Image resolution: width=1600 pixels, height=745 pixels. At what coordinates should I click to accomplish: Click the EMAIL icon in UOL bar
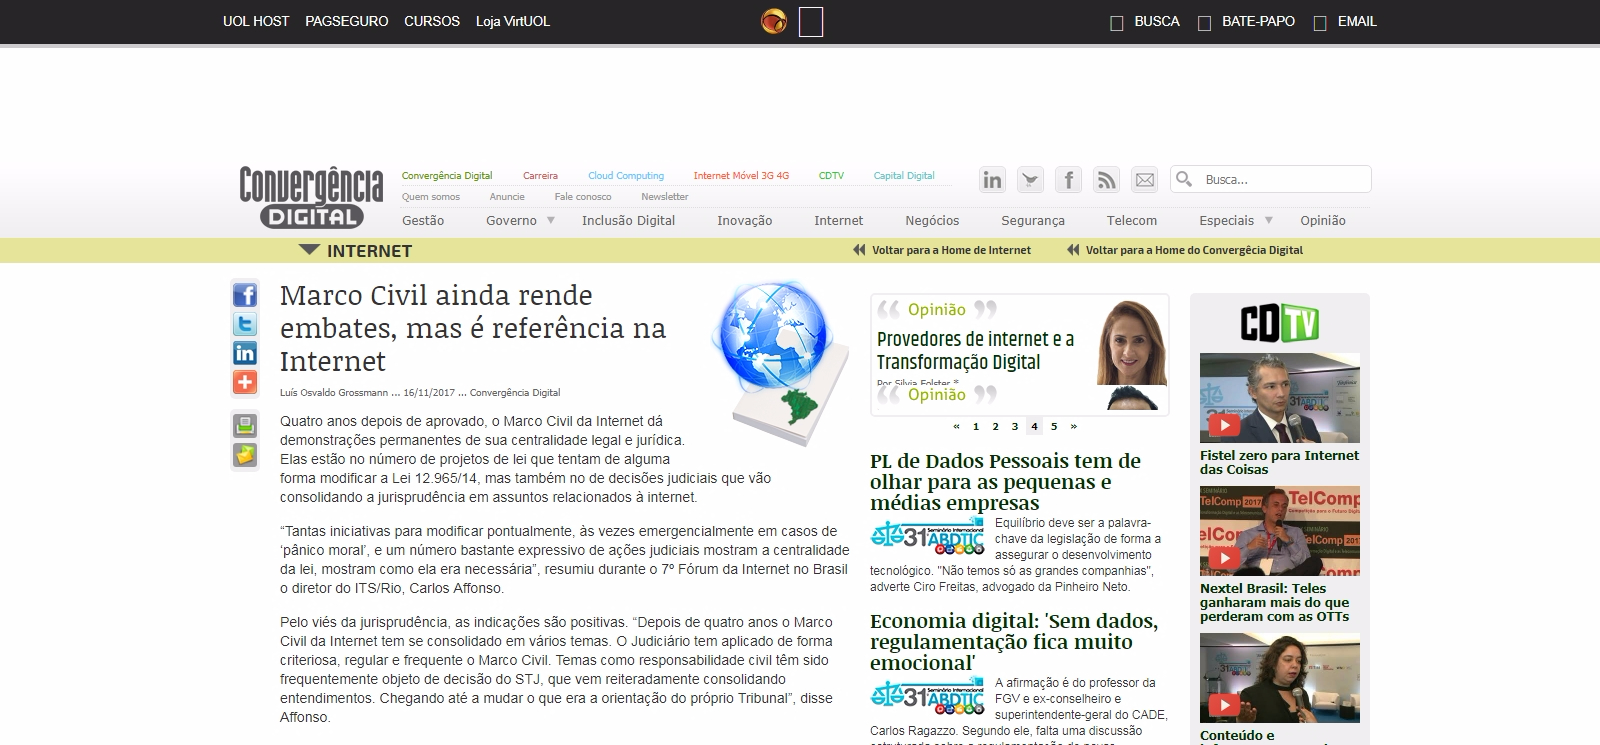(x=1320, y=23)
